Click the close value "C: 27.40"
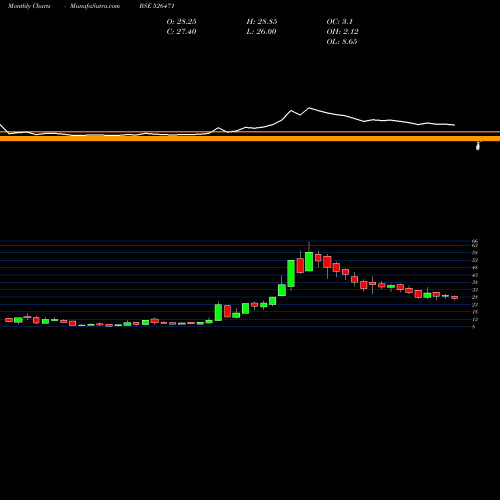The height and width of the screenshot is (500, 500). pyautogui.click(x=181, y=32)
